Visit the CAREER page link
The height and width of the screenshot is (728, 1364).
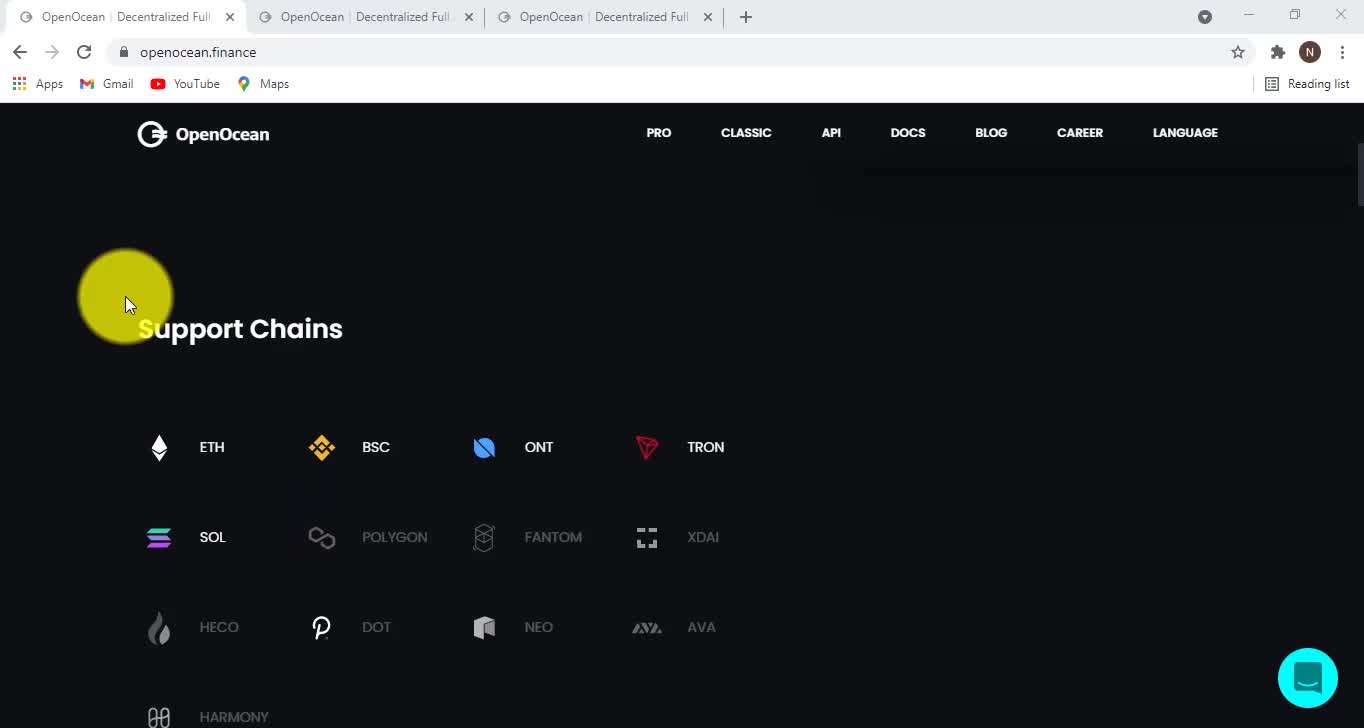click(x=1079, y=133)
